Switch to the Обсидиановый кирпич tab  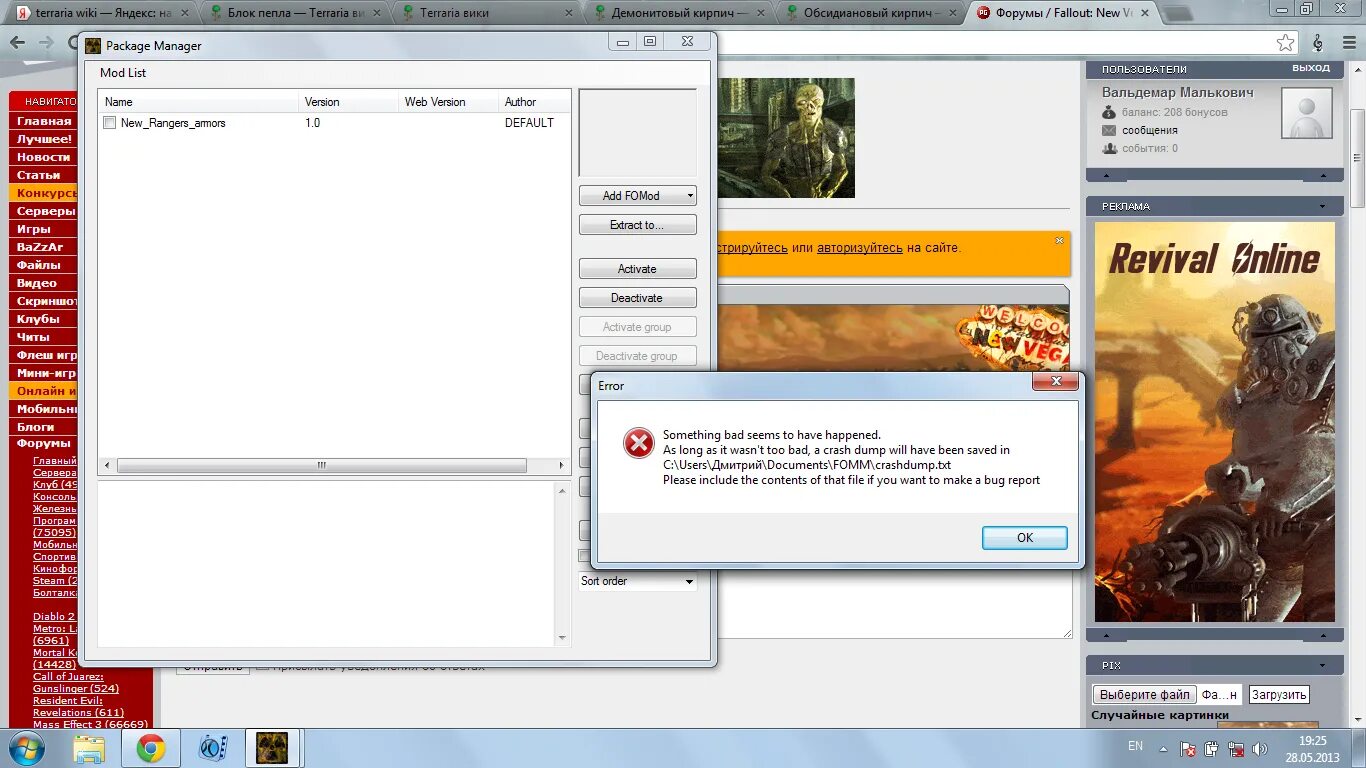[869, 13]
